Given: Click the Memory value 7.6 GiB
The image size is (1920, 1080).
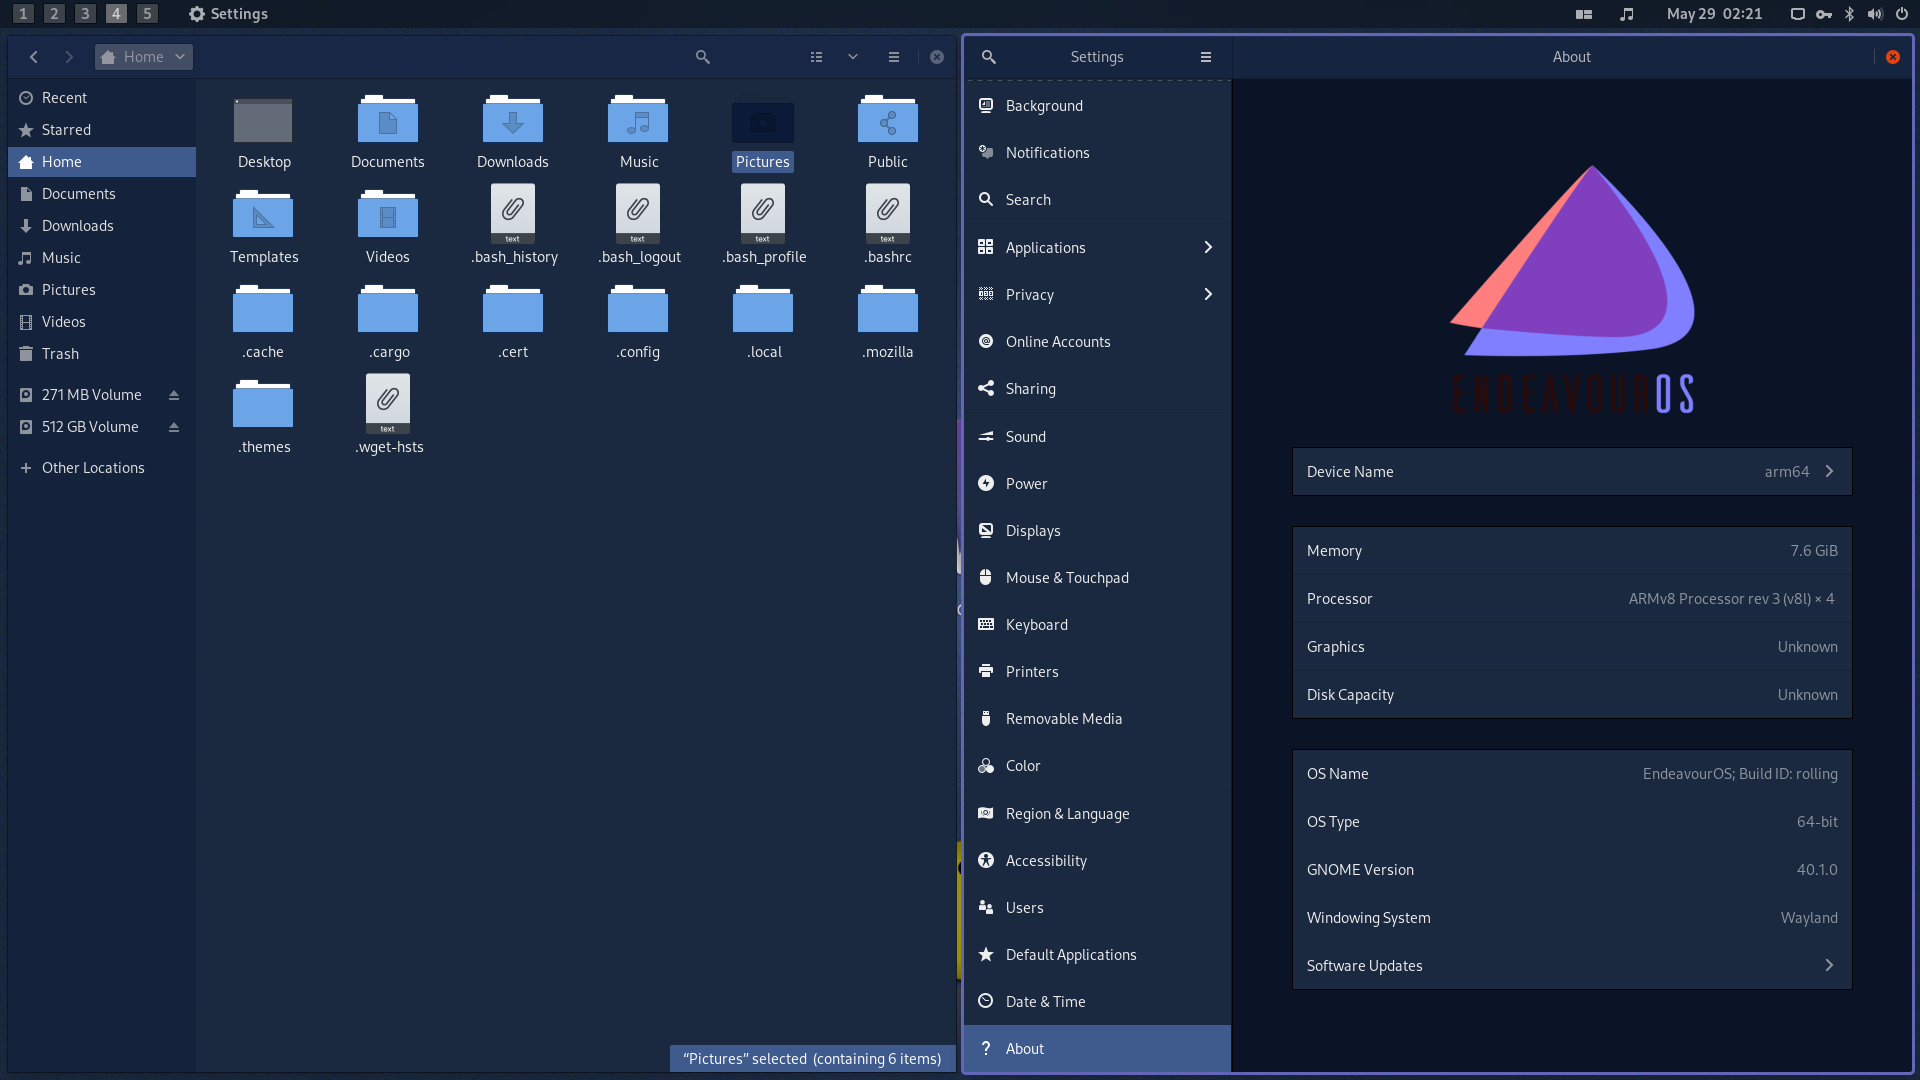Looking at the screenshot, I should click(1814, 551).
